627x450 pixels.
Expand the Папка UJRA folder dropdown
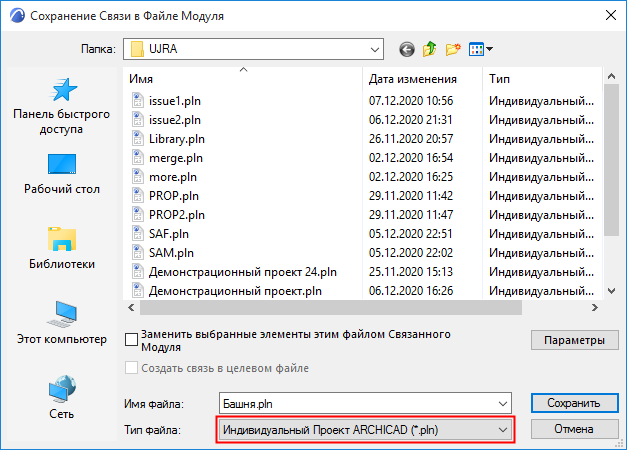point(375,49)
